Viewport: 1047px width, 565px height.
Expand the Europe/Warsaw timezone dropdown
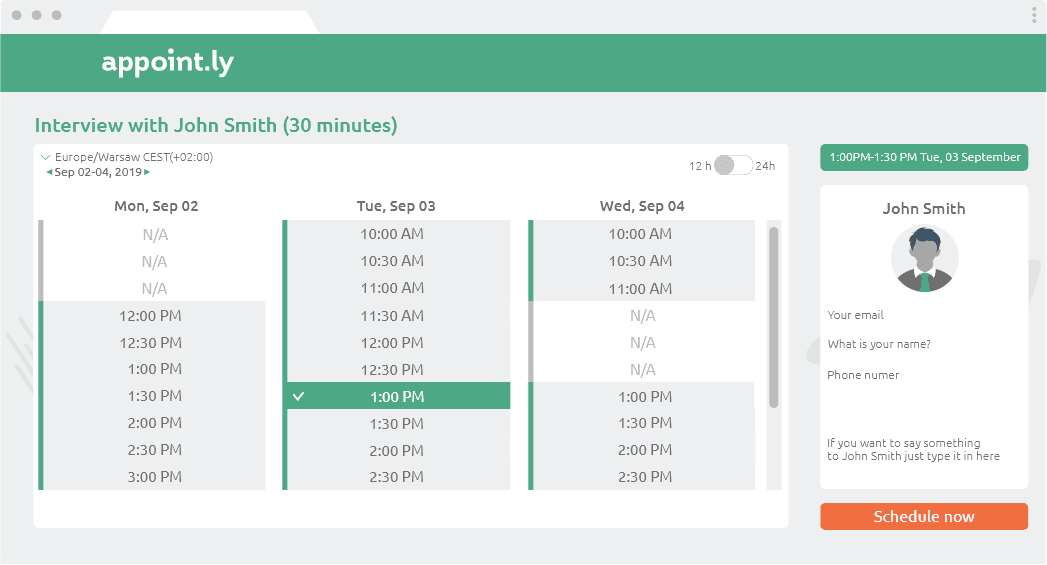pyautogui.click(x=45, y=157)
